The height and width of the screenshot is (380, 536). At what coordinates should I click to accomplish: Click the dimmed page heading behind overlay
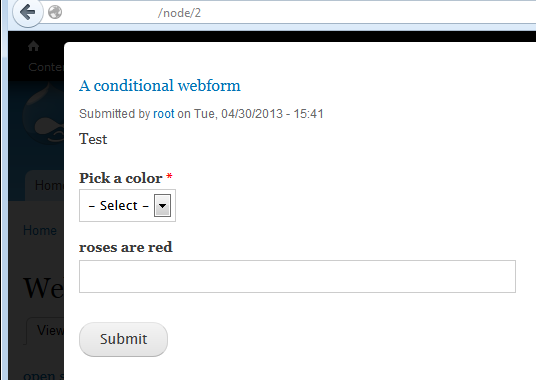point(43,288)
